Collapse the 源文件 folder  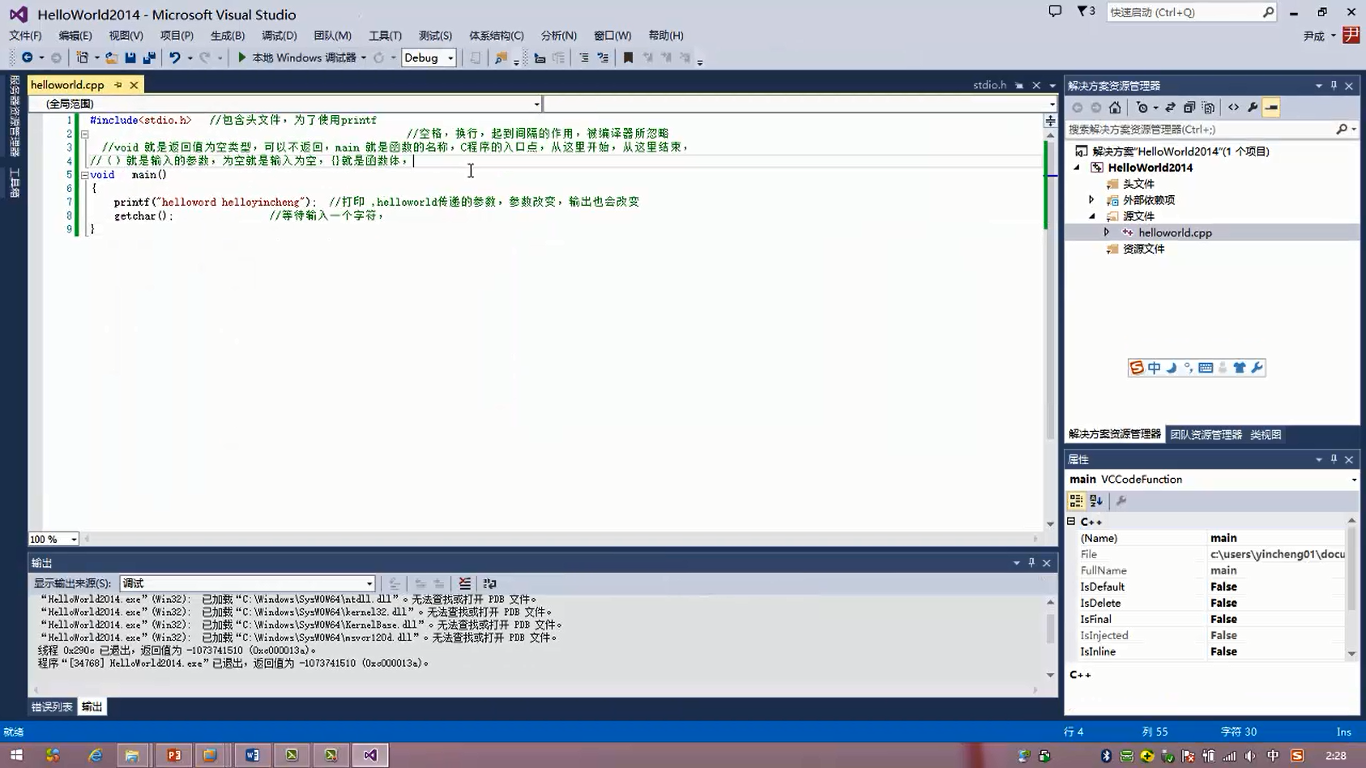tap(1092, 216)
